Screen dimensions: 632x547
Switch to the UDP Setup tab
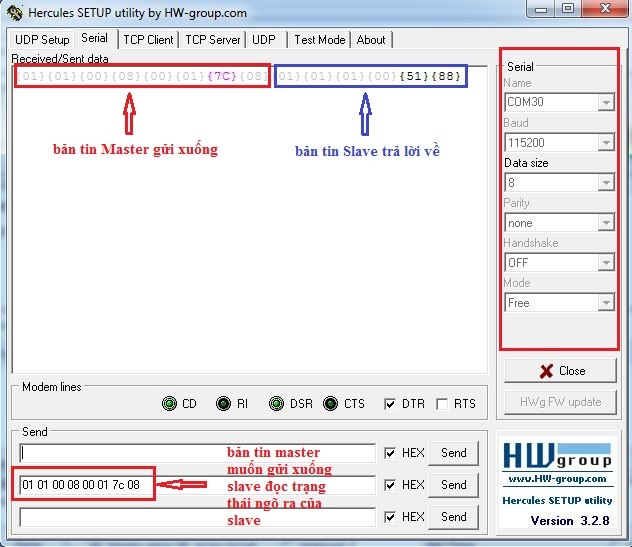(x=42, y=40)
